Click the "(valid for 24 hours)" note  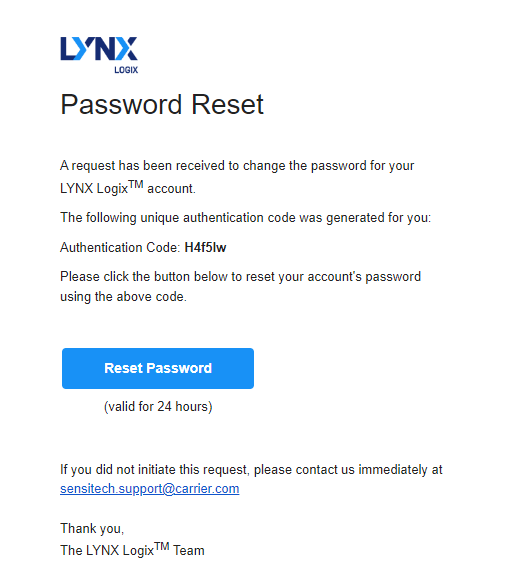[158, 407]
